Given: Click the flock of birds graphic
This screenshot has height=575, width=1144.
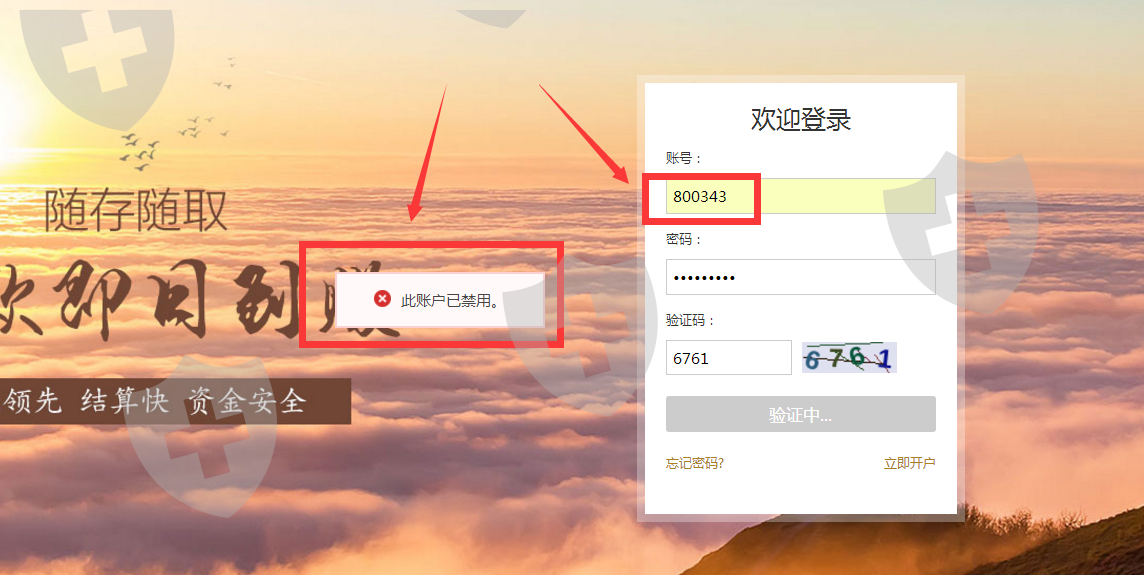Looking at the screenshot, I should point(177,117).
